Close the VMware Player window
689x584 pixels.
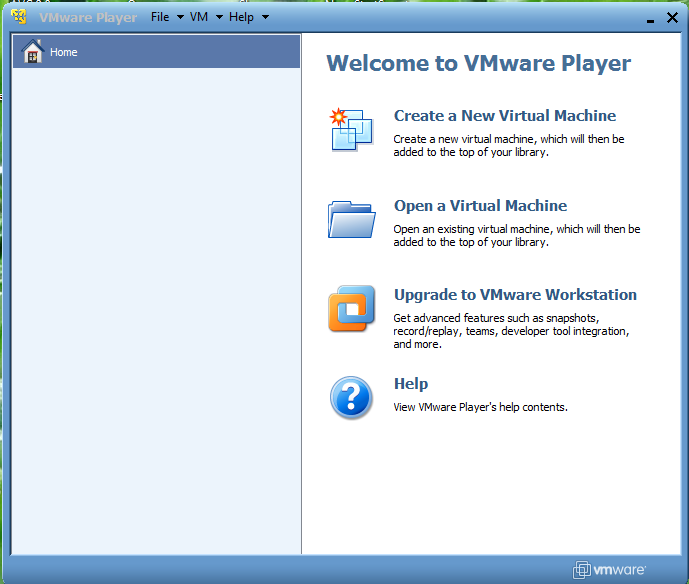672,18
